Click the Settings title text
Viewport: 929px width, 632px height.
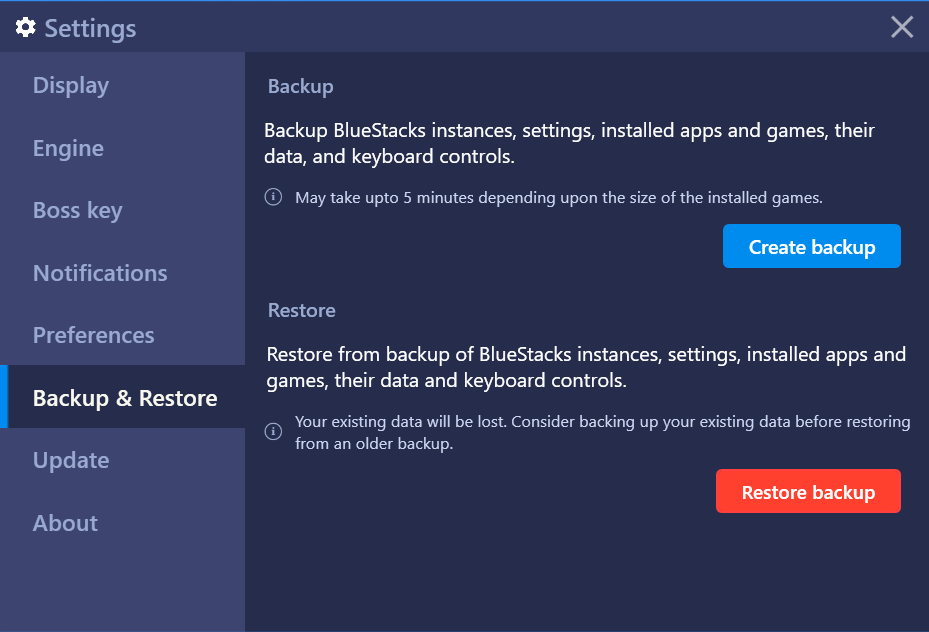click(91, 28)
